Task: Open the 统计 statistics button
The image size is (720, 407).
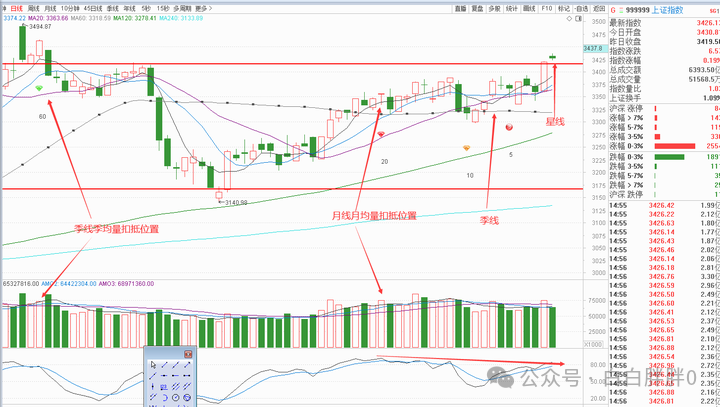Action: 512,9
